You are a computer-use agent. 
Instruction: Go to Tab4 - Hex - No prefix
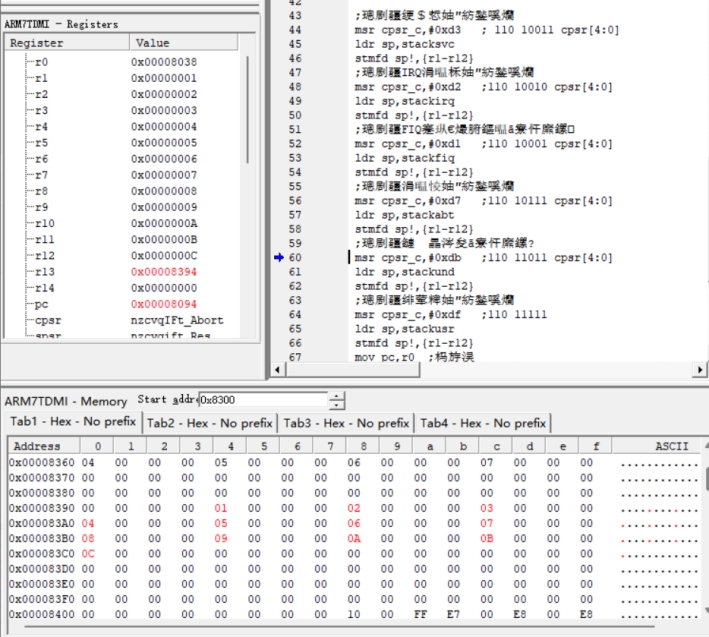pyautogui.click(x=483, y=423)
